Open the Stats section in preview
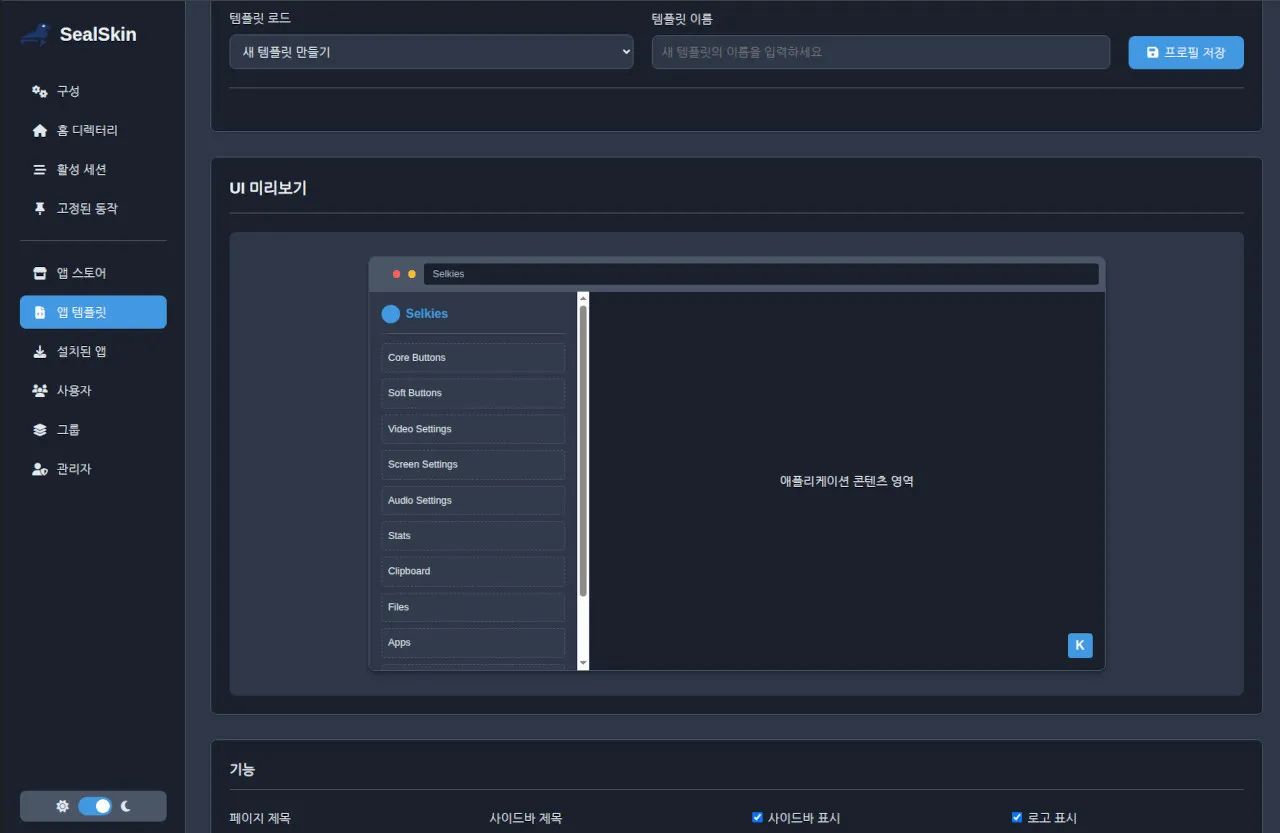The image size is (1280, 833). coord(473,536)
